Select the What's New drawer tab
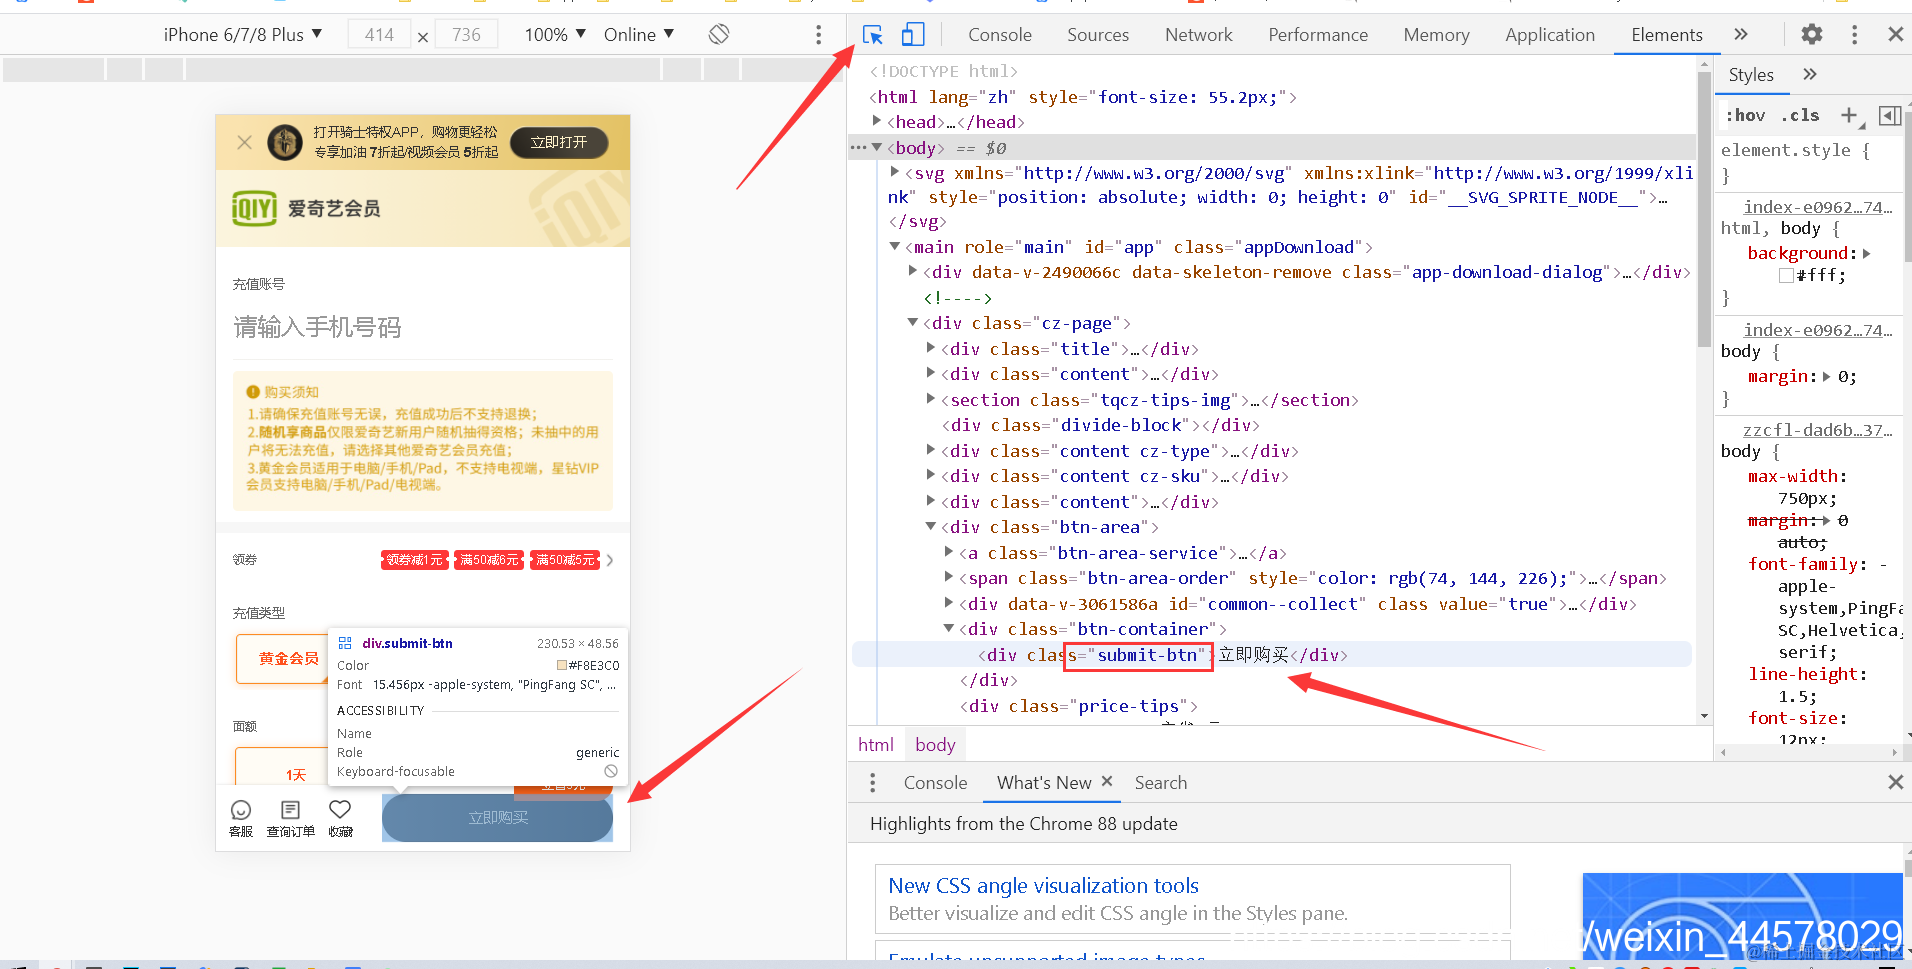Viewport: 1912px width, 969px height. pyautogui.click(x=1044, y=783)
